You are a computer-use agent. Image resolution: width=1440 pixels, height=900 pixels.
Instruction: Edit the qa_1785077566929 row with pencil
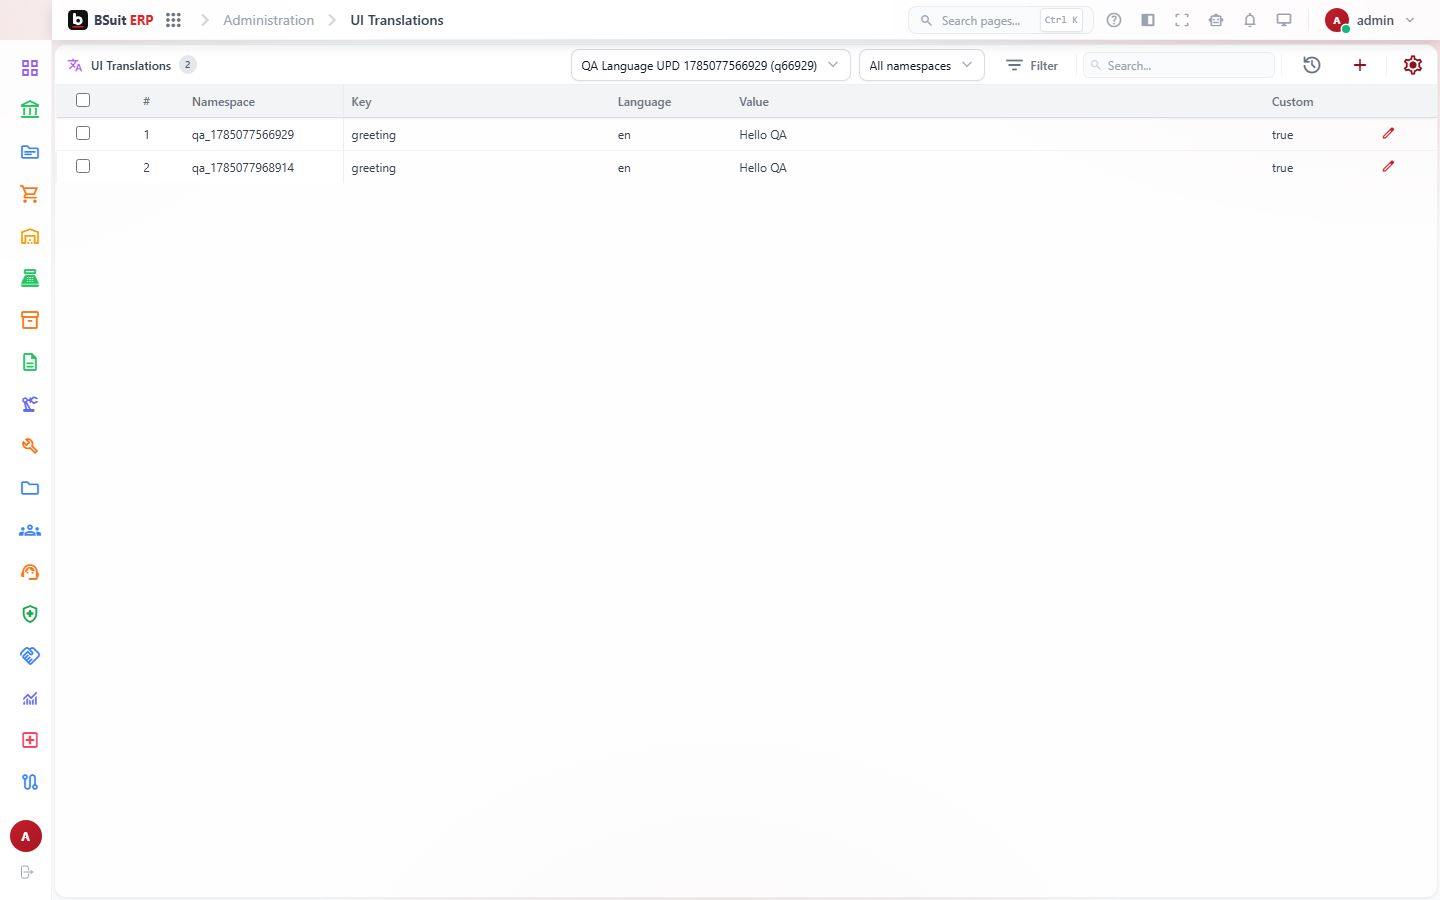1388,133
